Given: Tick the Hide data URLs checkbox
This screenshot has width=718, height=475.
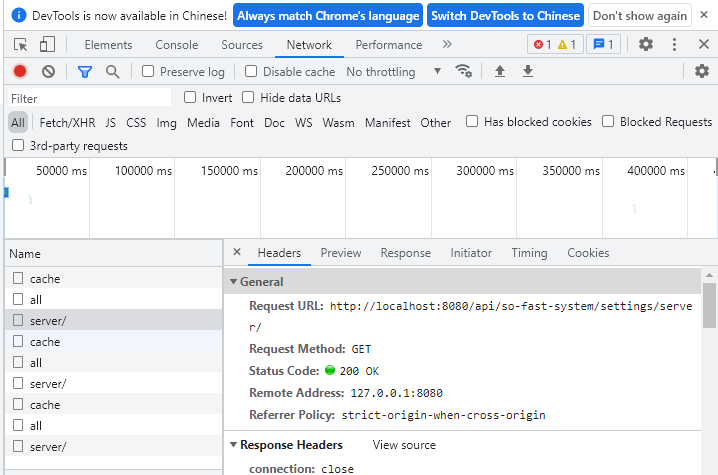Looking at the screenshot, I should (250, 98).
